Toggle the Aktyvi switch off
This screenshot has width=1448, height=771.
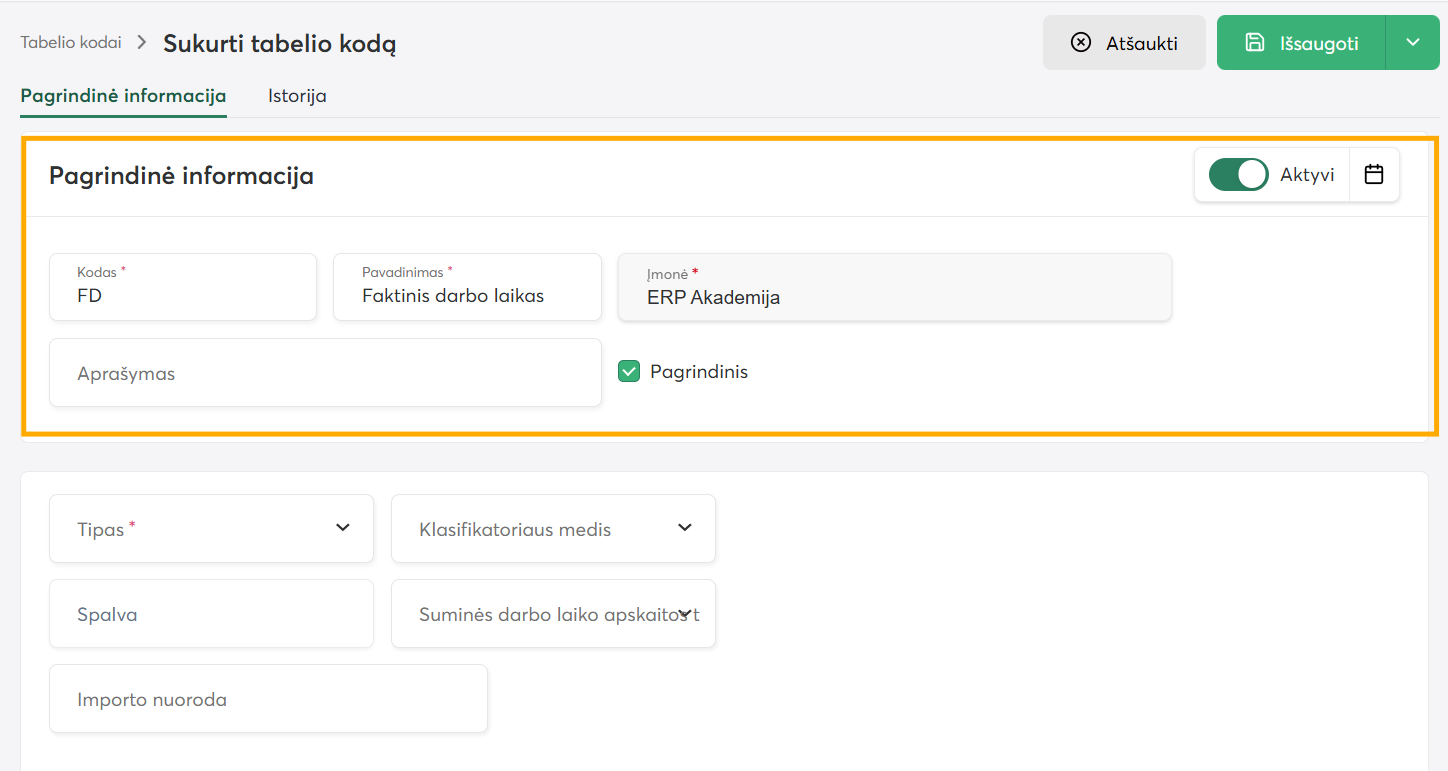pos(1238,174)
